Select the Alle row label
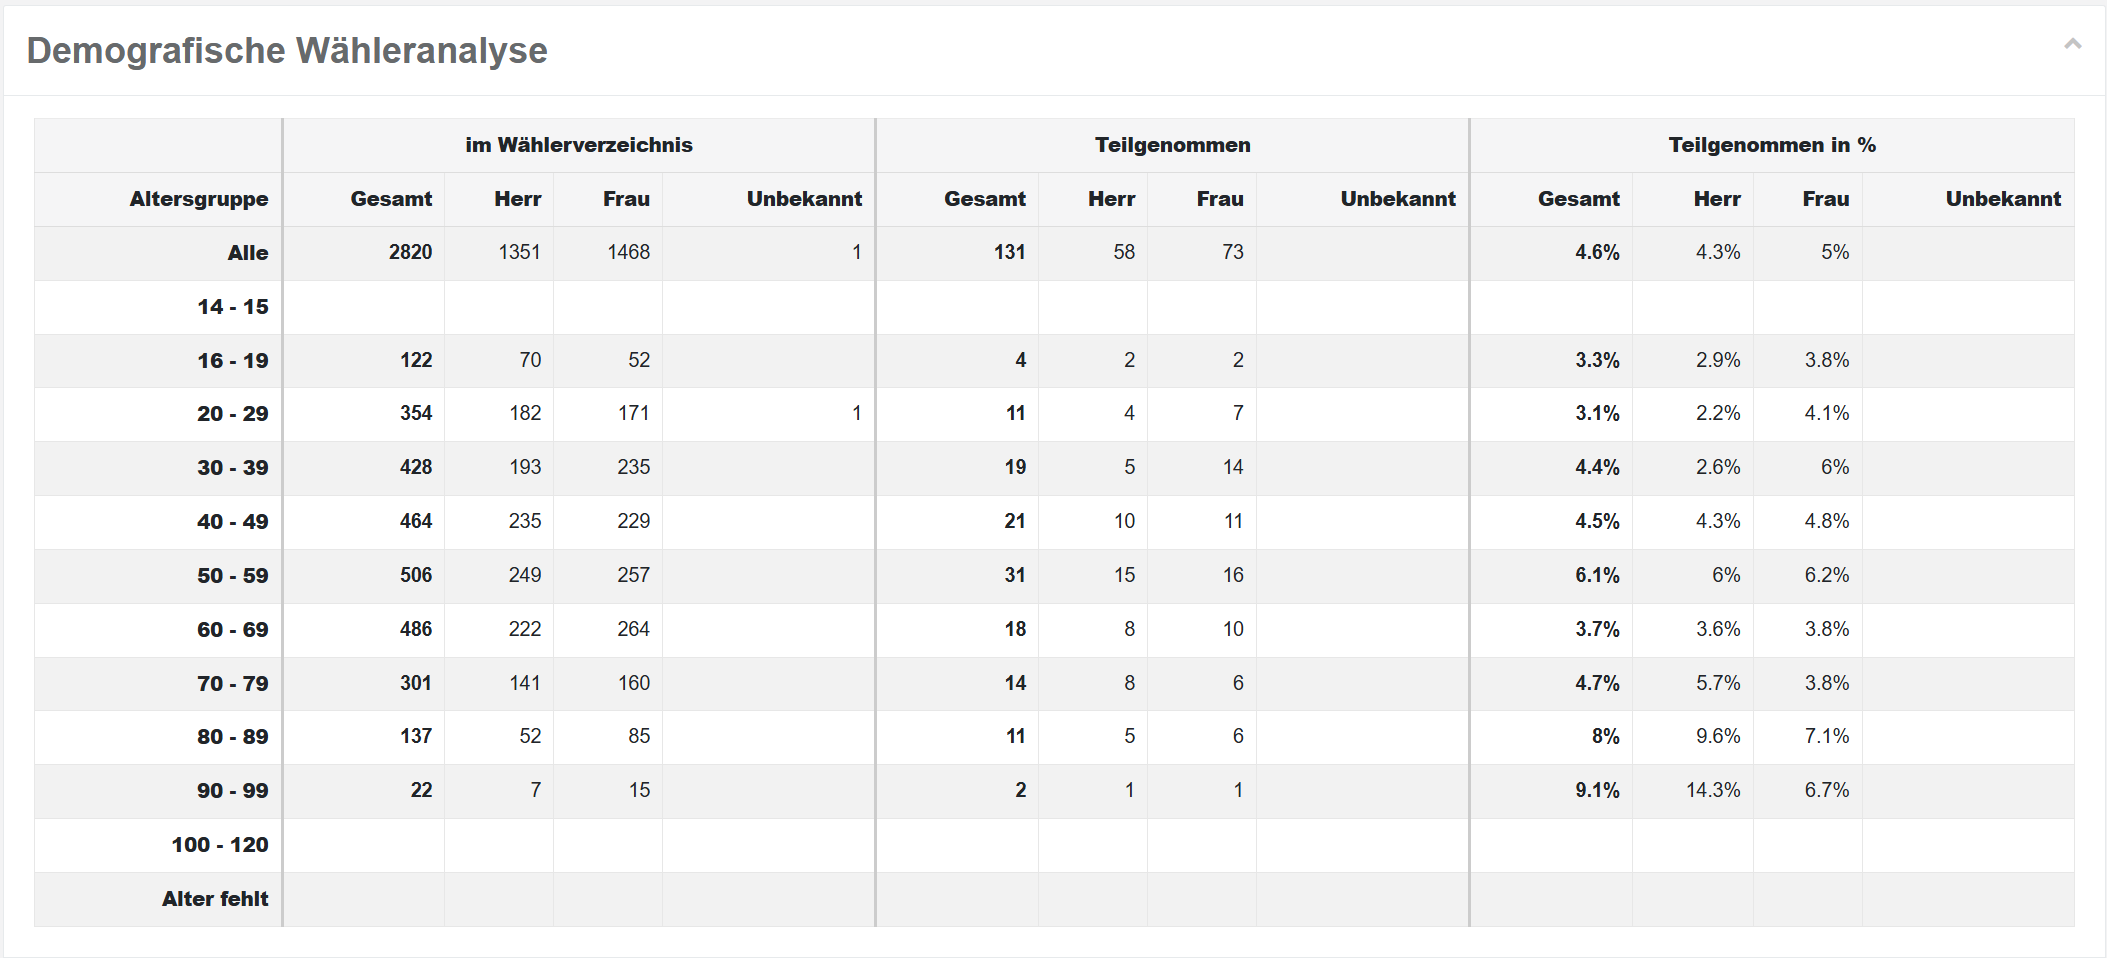Image resolution: width=2107 pixels, height=958 pixels. (x=247, y=253)
